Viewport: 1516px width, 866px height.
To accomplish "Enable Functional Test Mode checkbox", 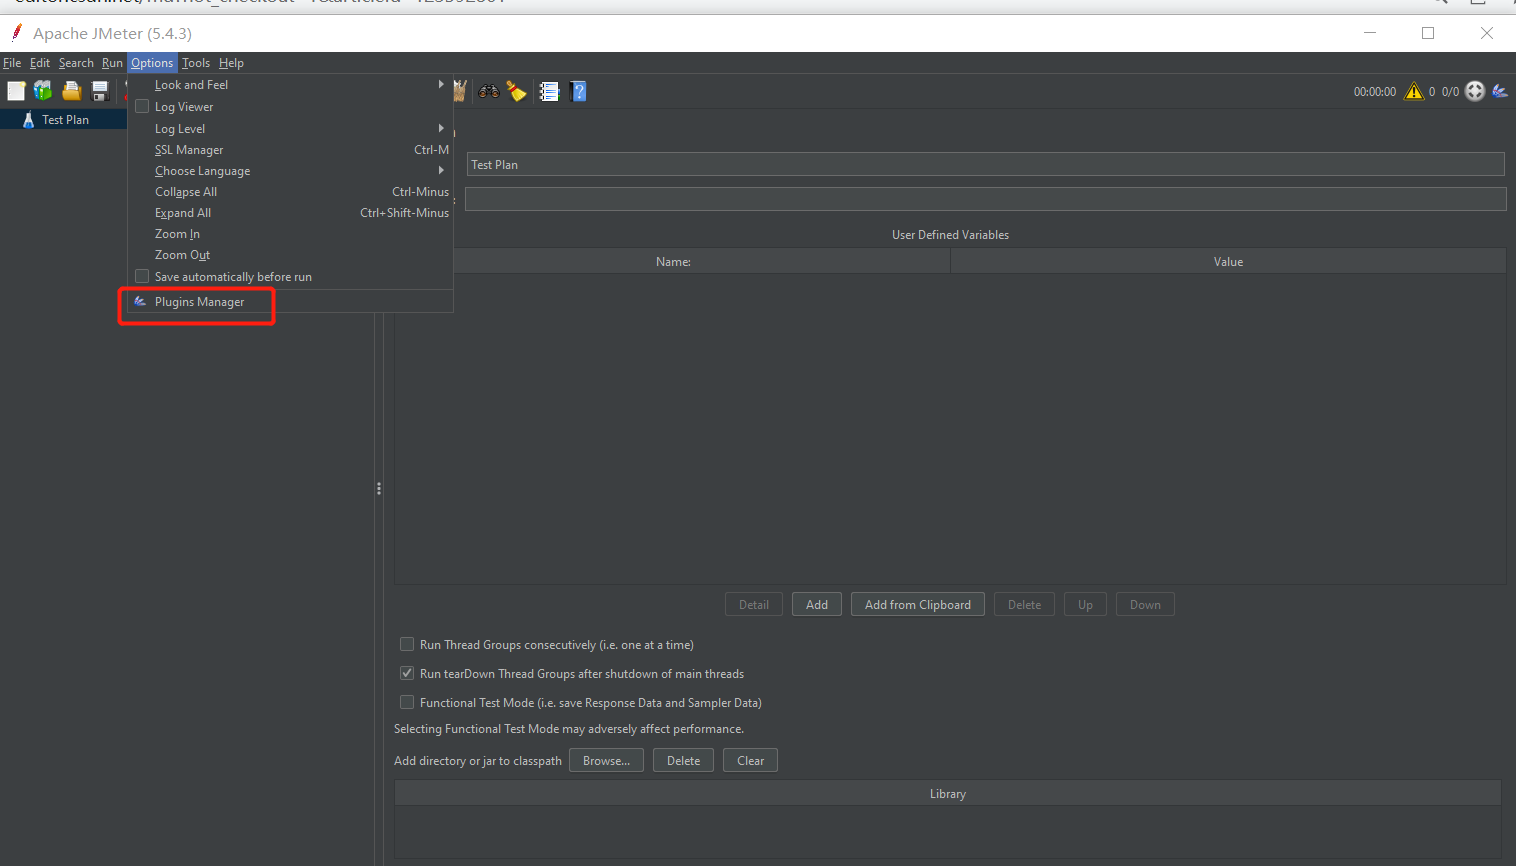I will click(407, 702).
